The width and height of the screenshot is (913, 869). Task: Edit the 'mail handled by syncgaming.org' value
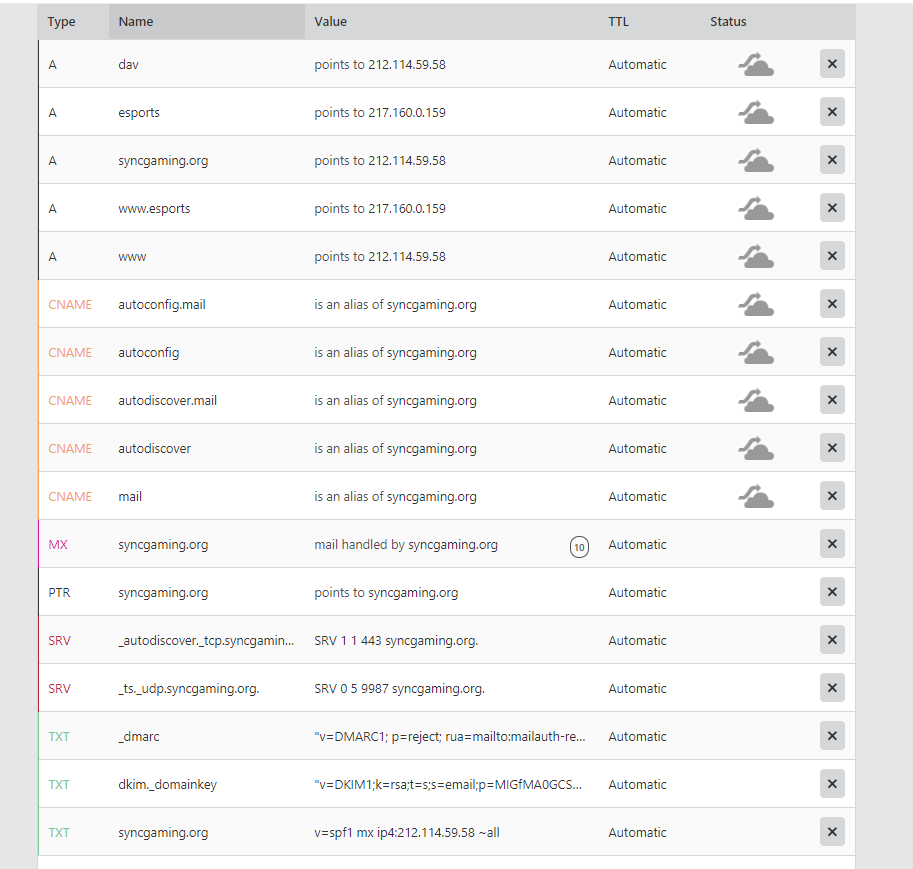click(406, 545)
